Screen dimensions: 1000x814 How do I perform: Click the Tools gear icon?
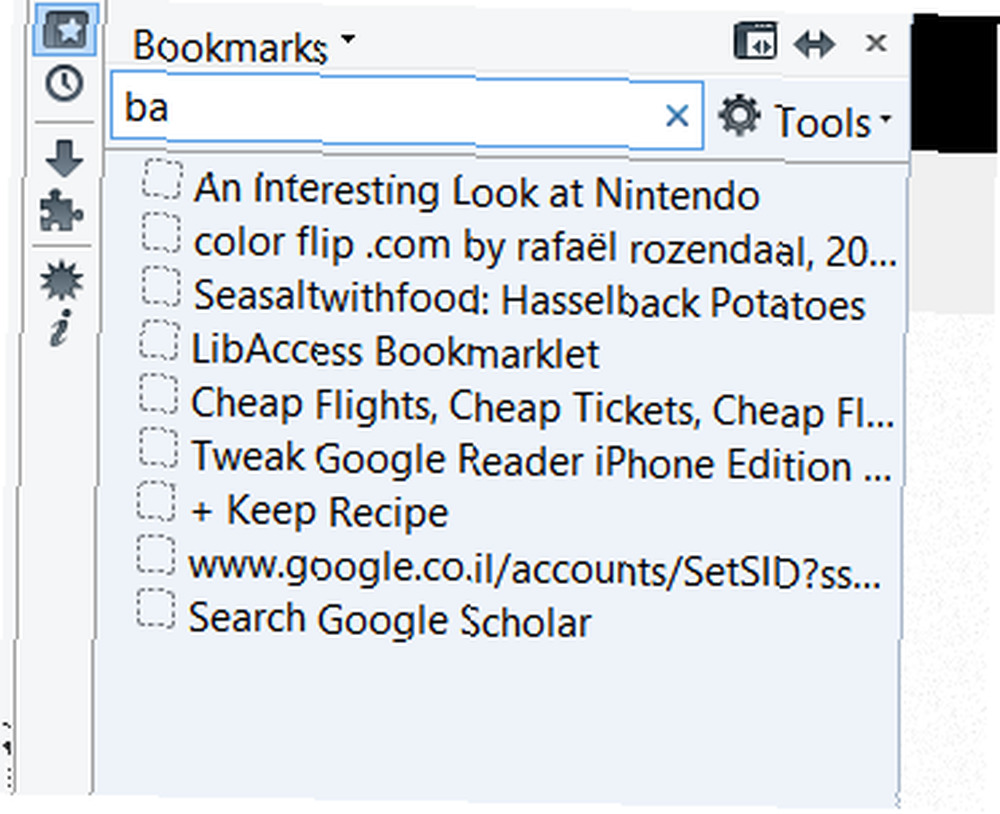739,115
